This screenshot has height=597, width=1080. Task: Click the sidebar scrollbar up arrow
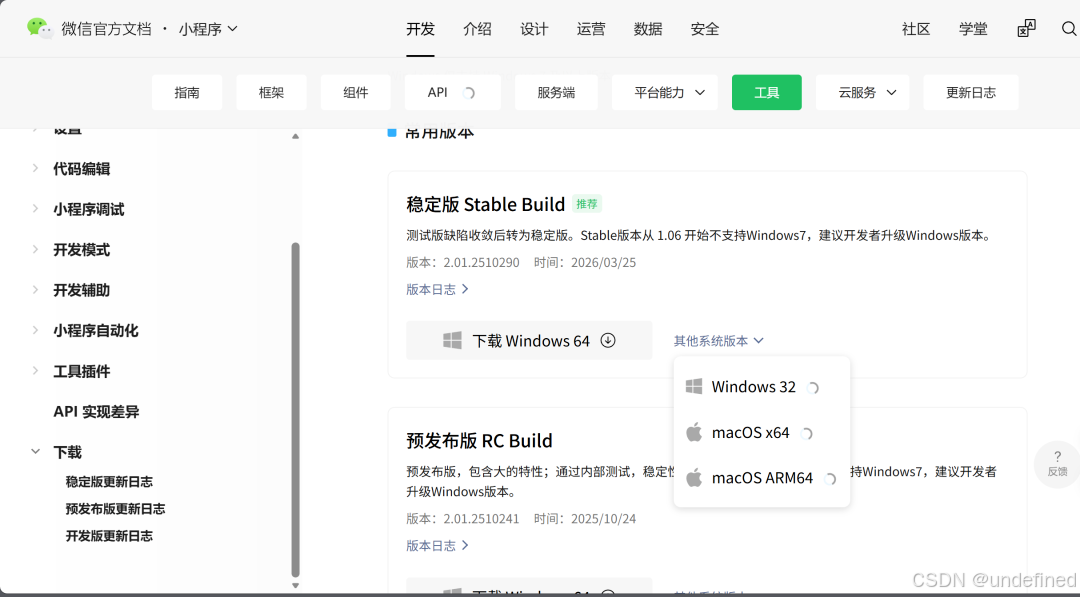[x=295, y=136]
